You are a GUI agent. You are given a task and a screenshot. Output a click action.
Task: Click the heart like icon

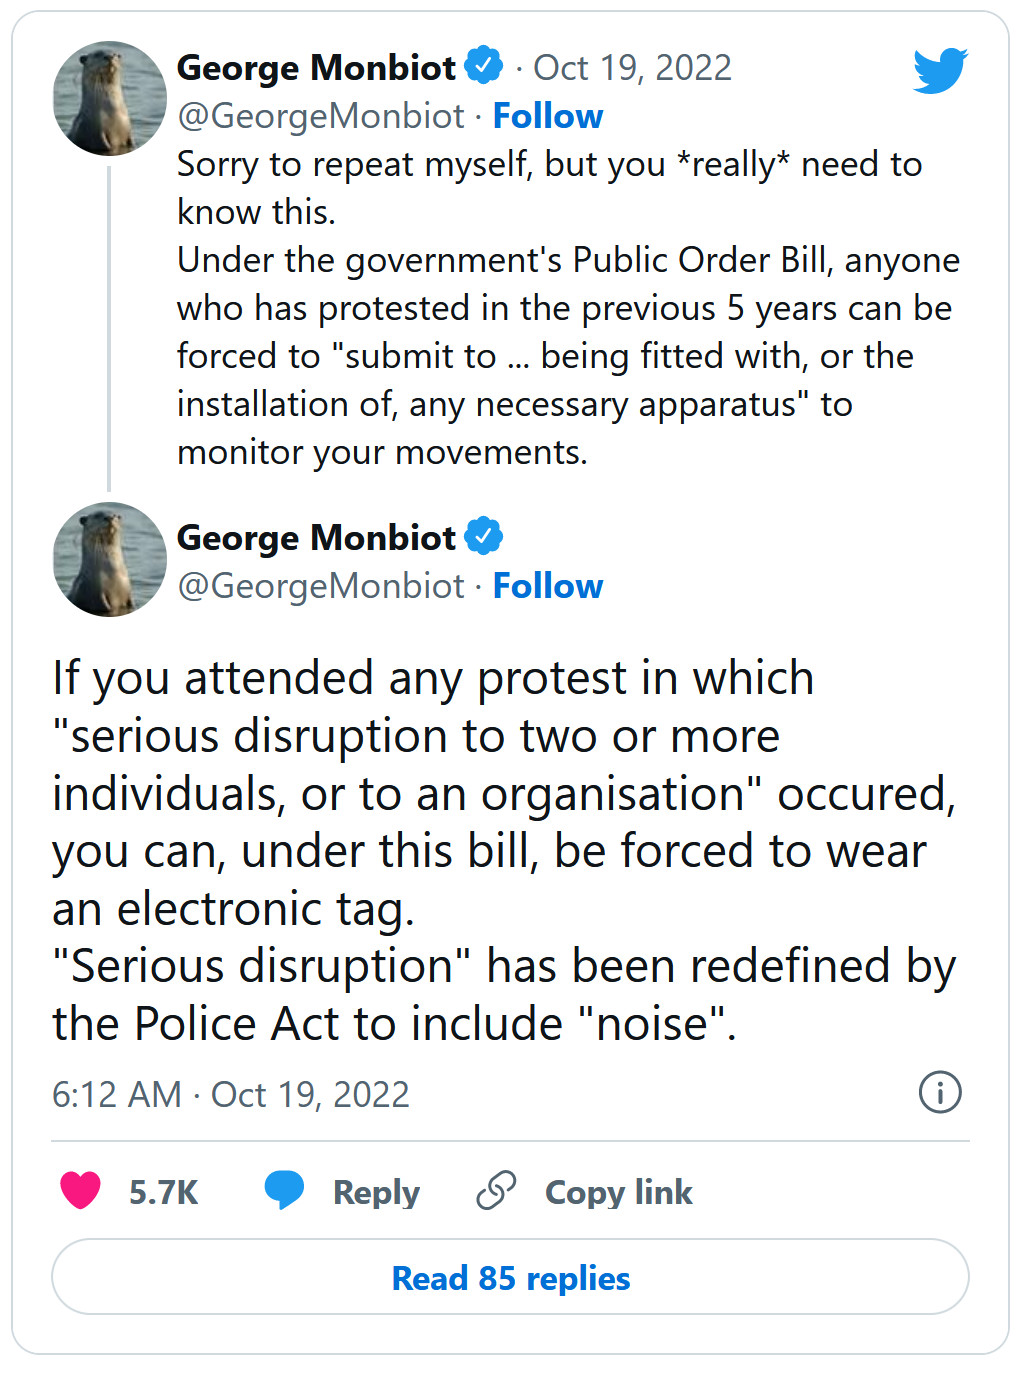click(81, 1190)
